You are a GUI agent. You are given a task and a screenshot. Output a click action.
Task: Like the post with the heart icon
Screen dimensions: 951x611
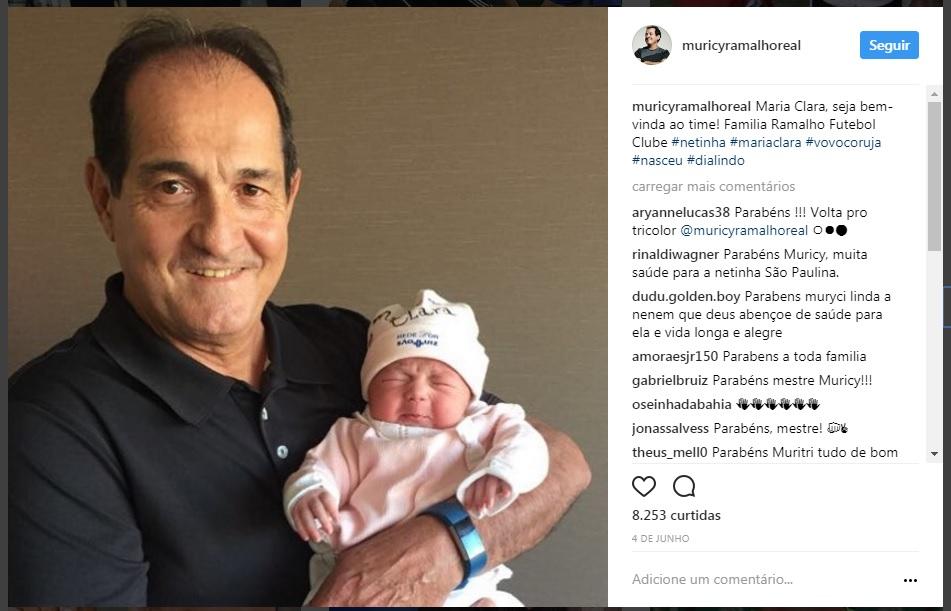[644, 487]
